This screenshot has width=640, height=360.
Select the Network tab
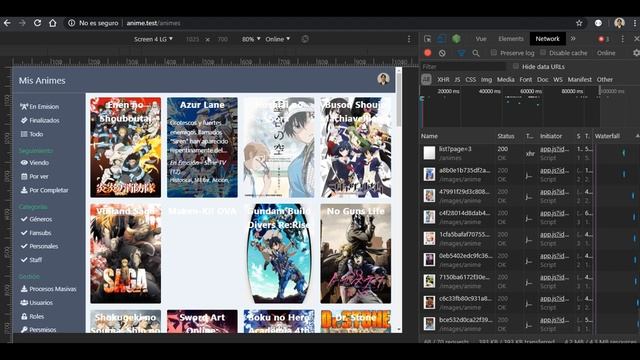coord(547,39)
